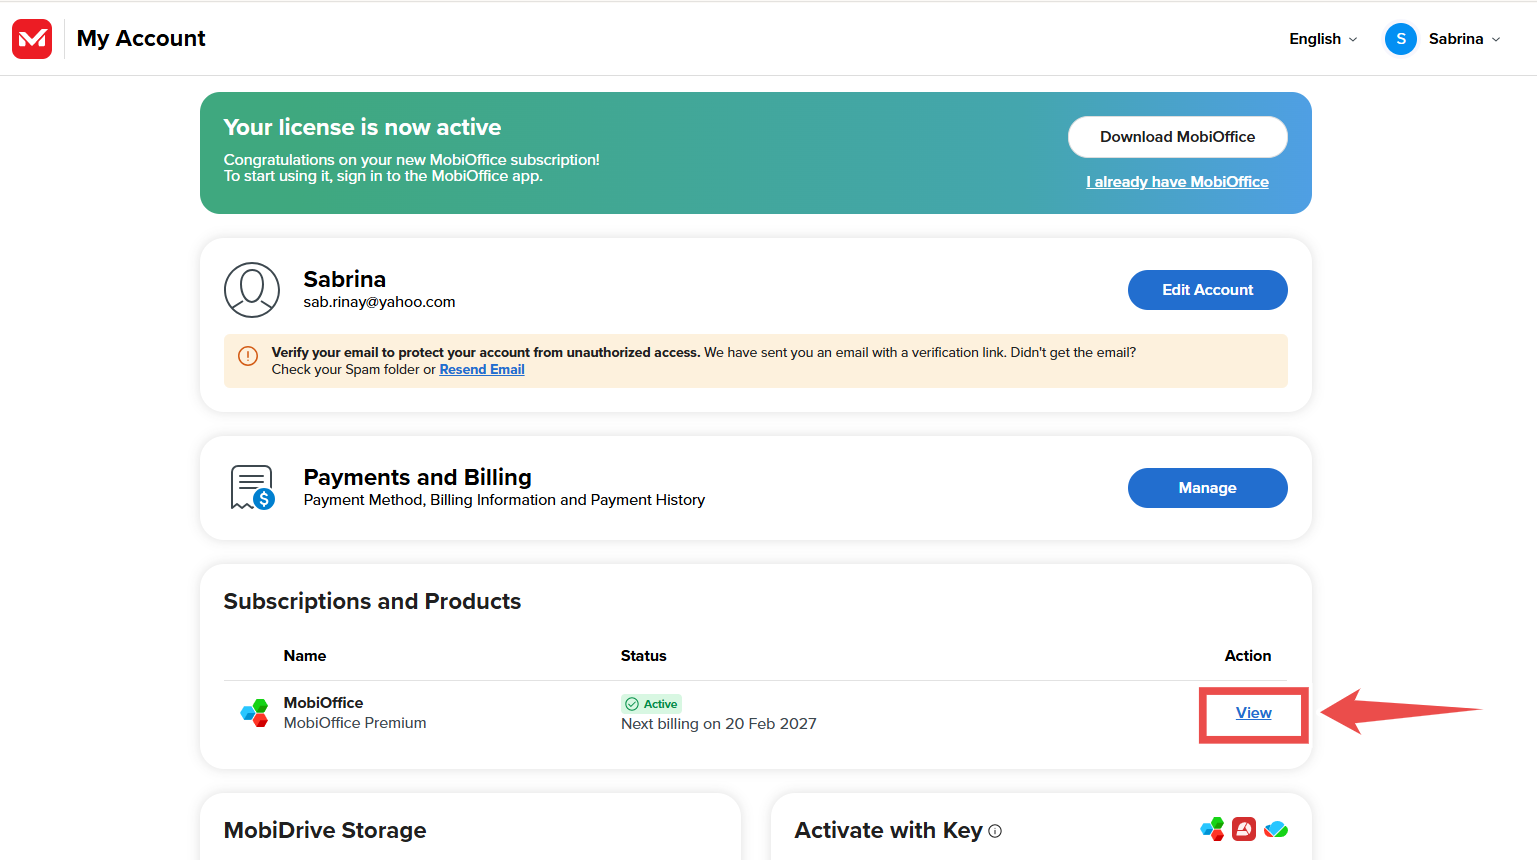Click the Download MobiOffice button
The image size is (1537, 860).
1177,137
